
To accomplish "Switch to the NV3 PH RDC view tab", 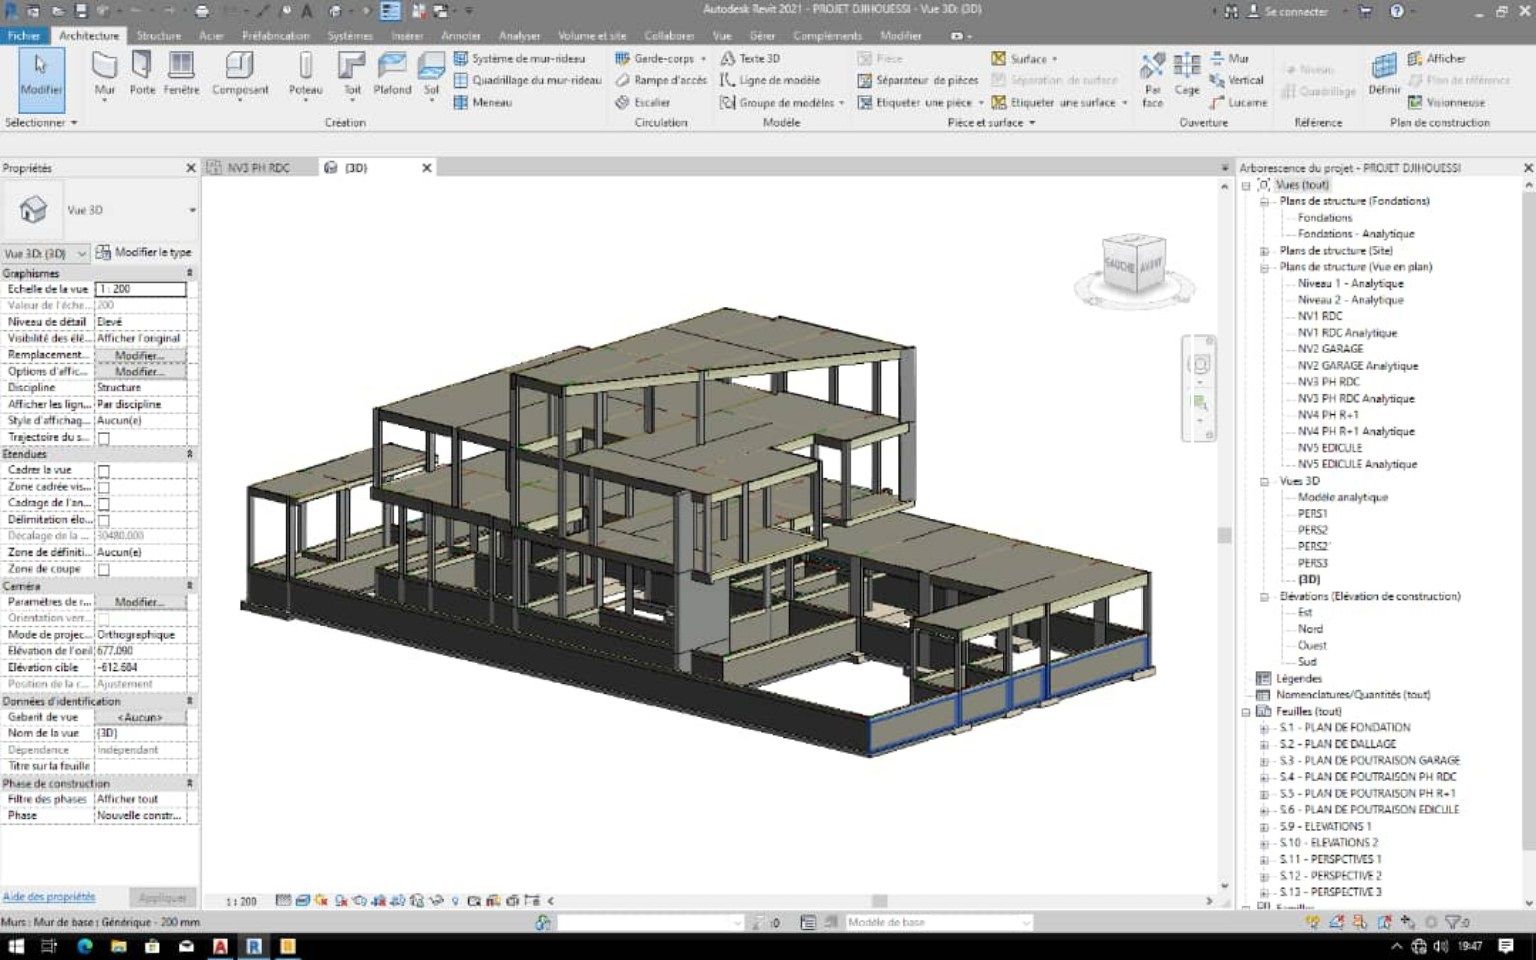I will 257,168.
